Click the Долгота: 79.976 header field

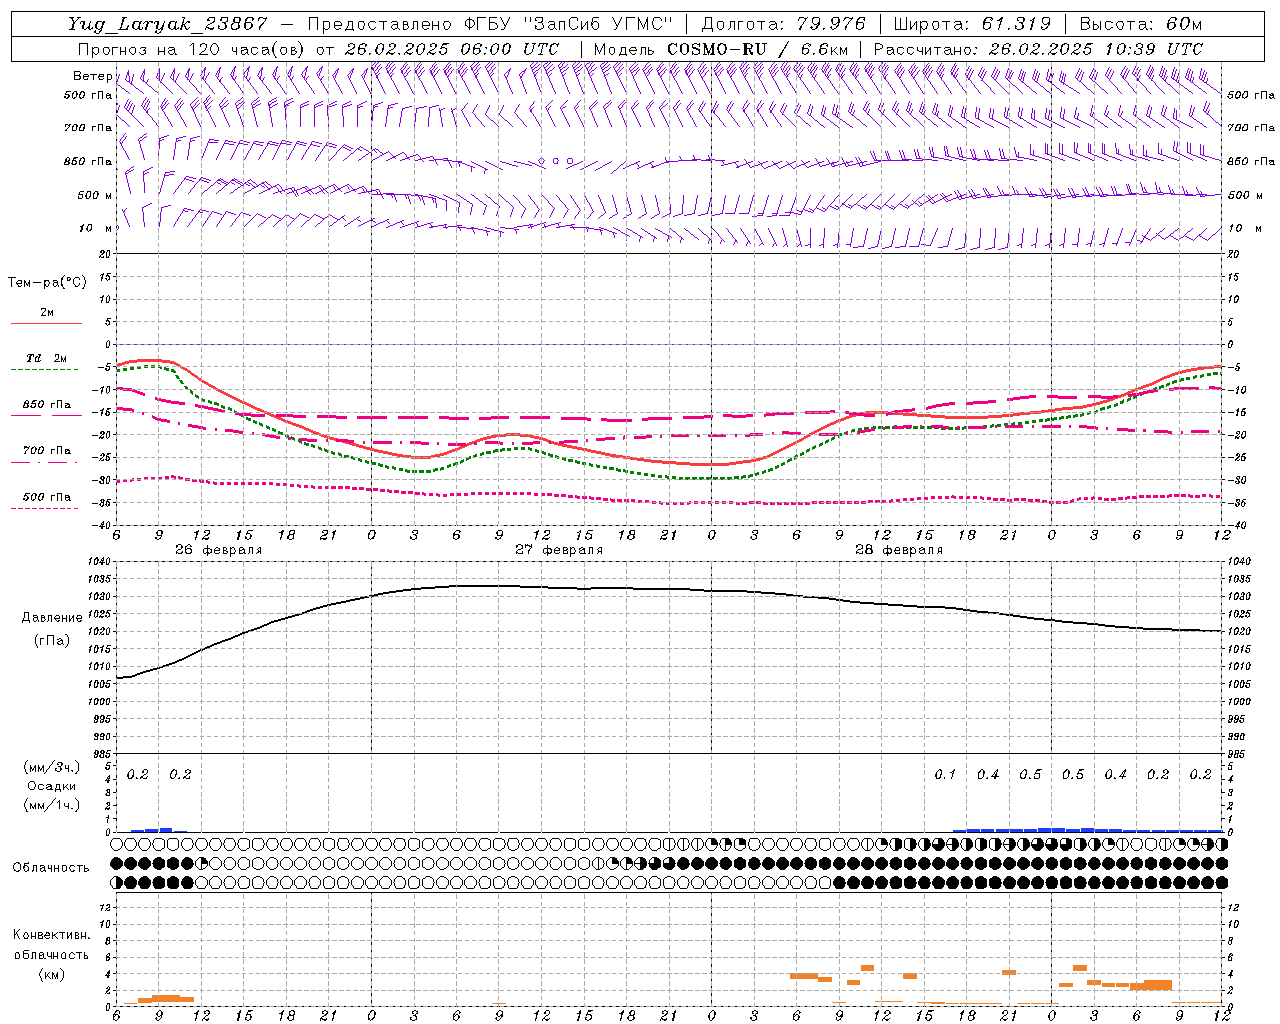(x=783, y=24)
